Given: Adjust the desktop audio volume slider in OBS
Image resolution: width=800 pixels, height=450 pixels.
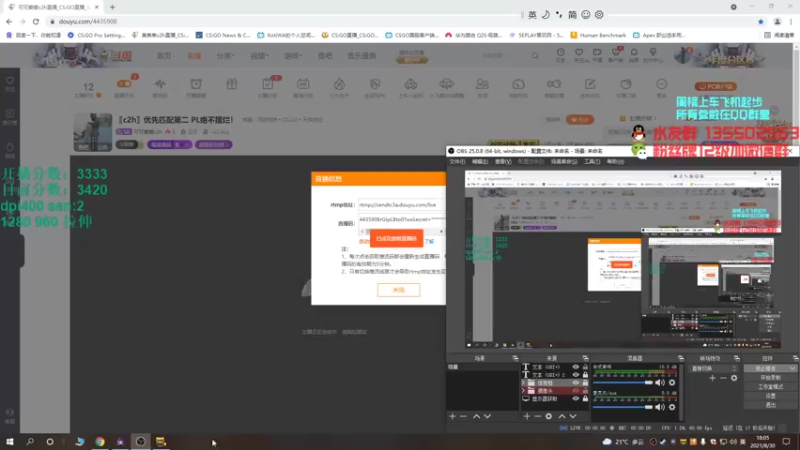Looking at the screenshot, I should tap(623, 383).
